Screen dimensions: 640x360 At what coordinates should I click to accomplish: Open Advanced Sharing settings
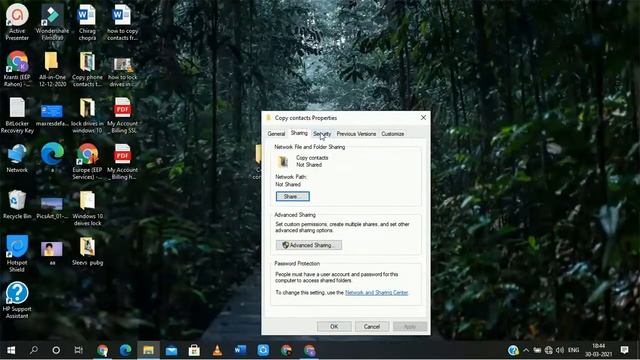click(x=309, y=245)
